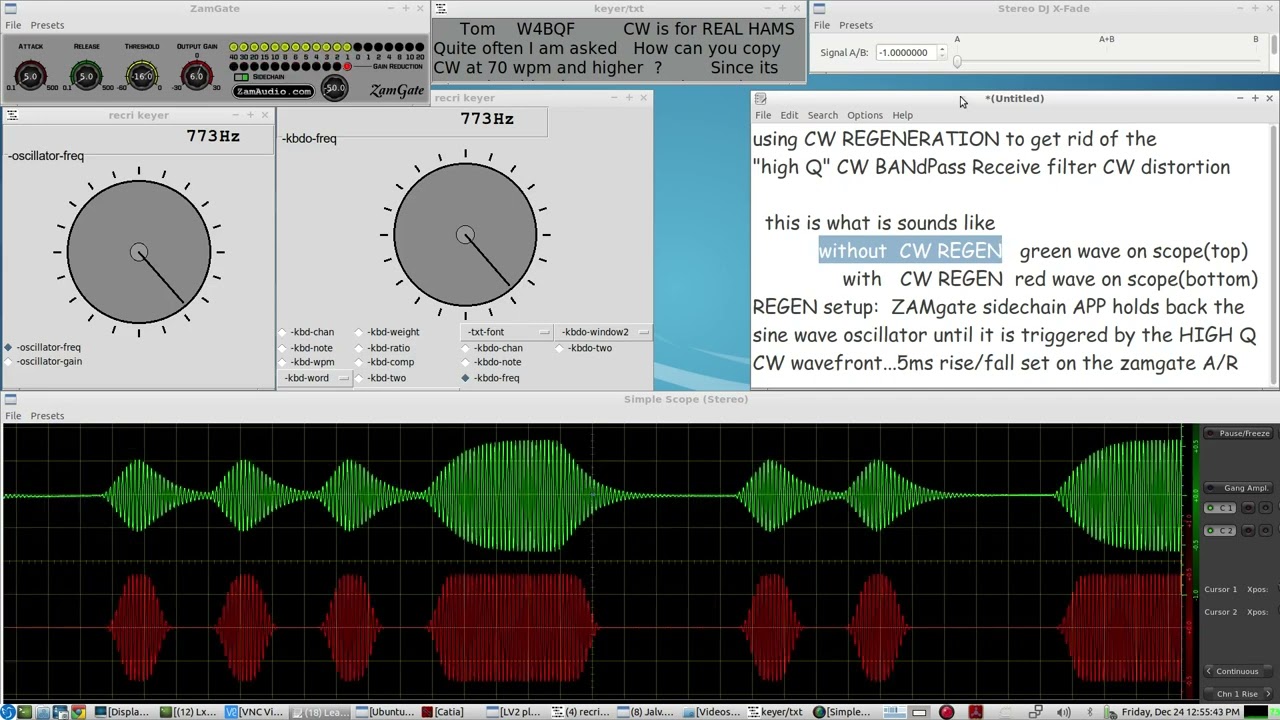Viewport: 1280px width, 720px height.
Task: Toggle channel C 2 on the scope
Action: [x=1220, y=531]
